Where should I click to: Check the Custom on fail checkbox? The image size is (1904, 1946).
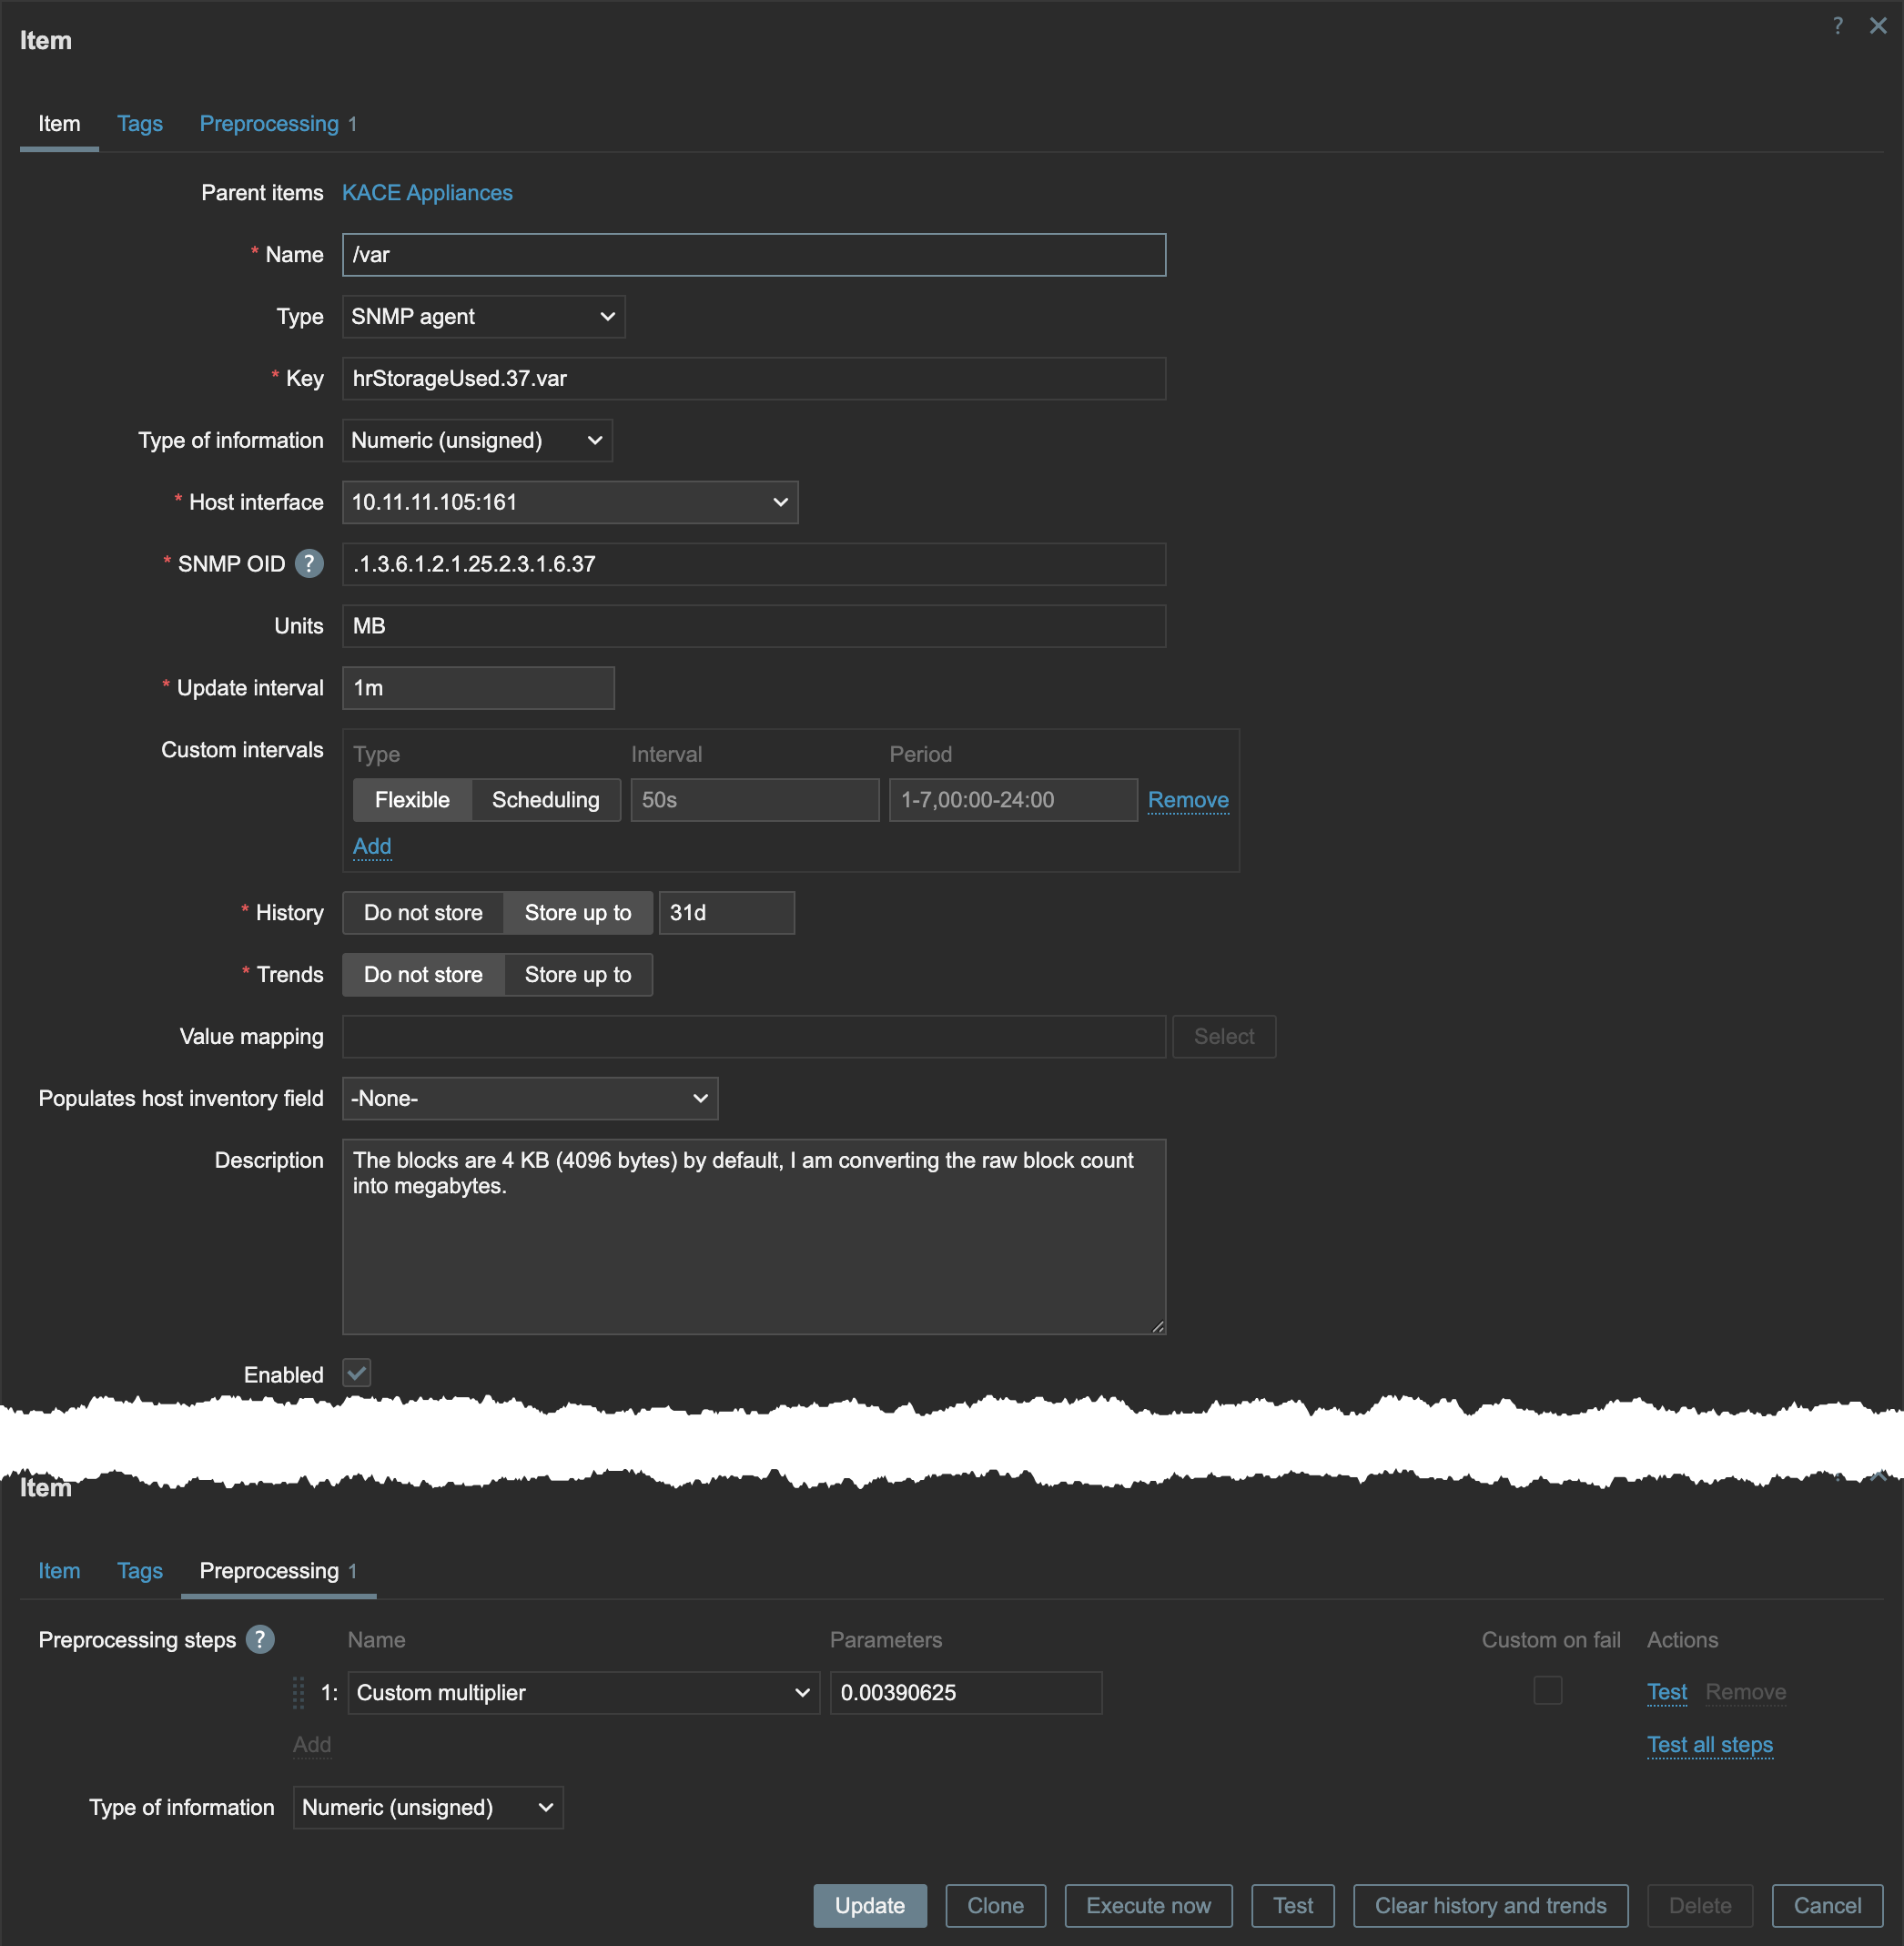1547,1690
